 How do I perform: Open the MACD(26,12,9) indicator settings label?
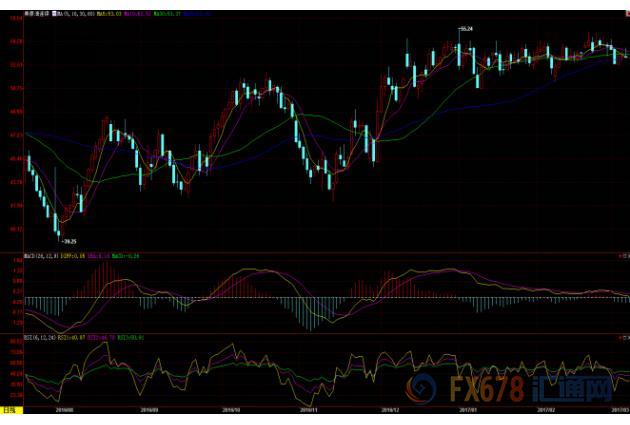click(x=41, y=257)
